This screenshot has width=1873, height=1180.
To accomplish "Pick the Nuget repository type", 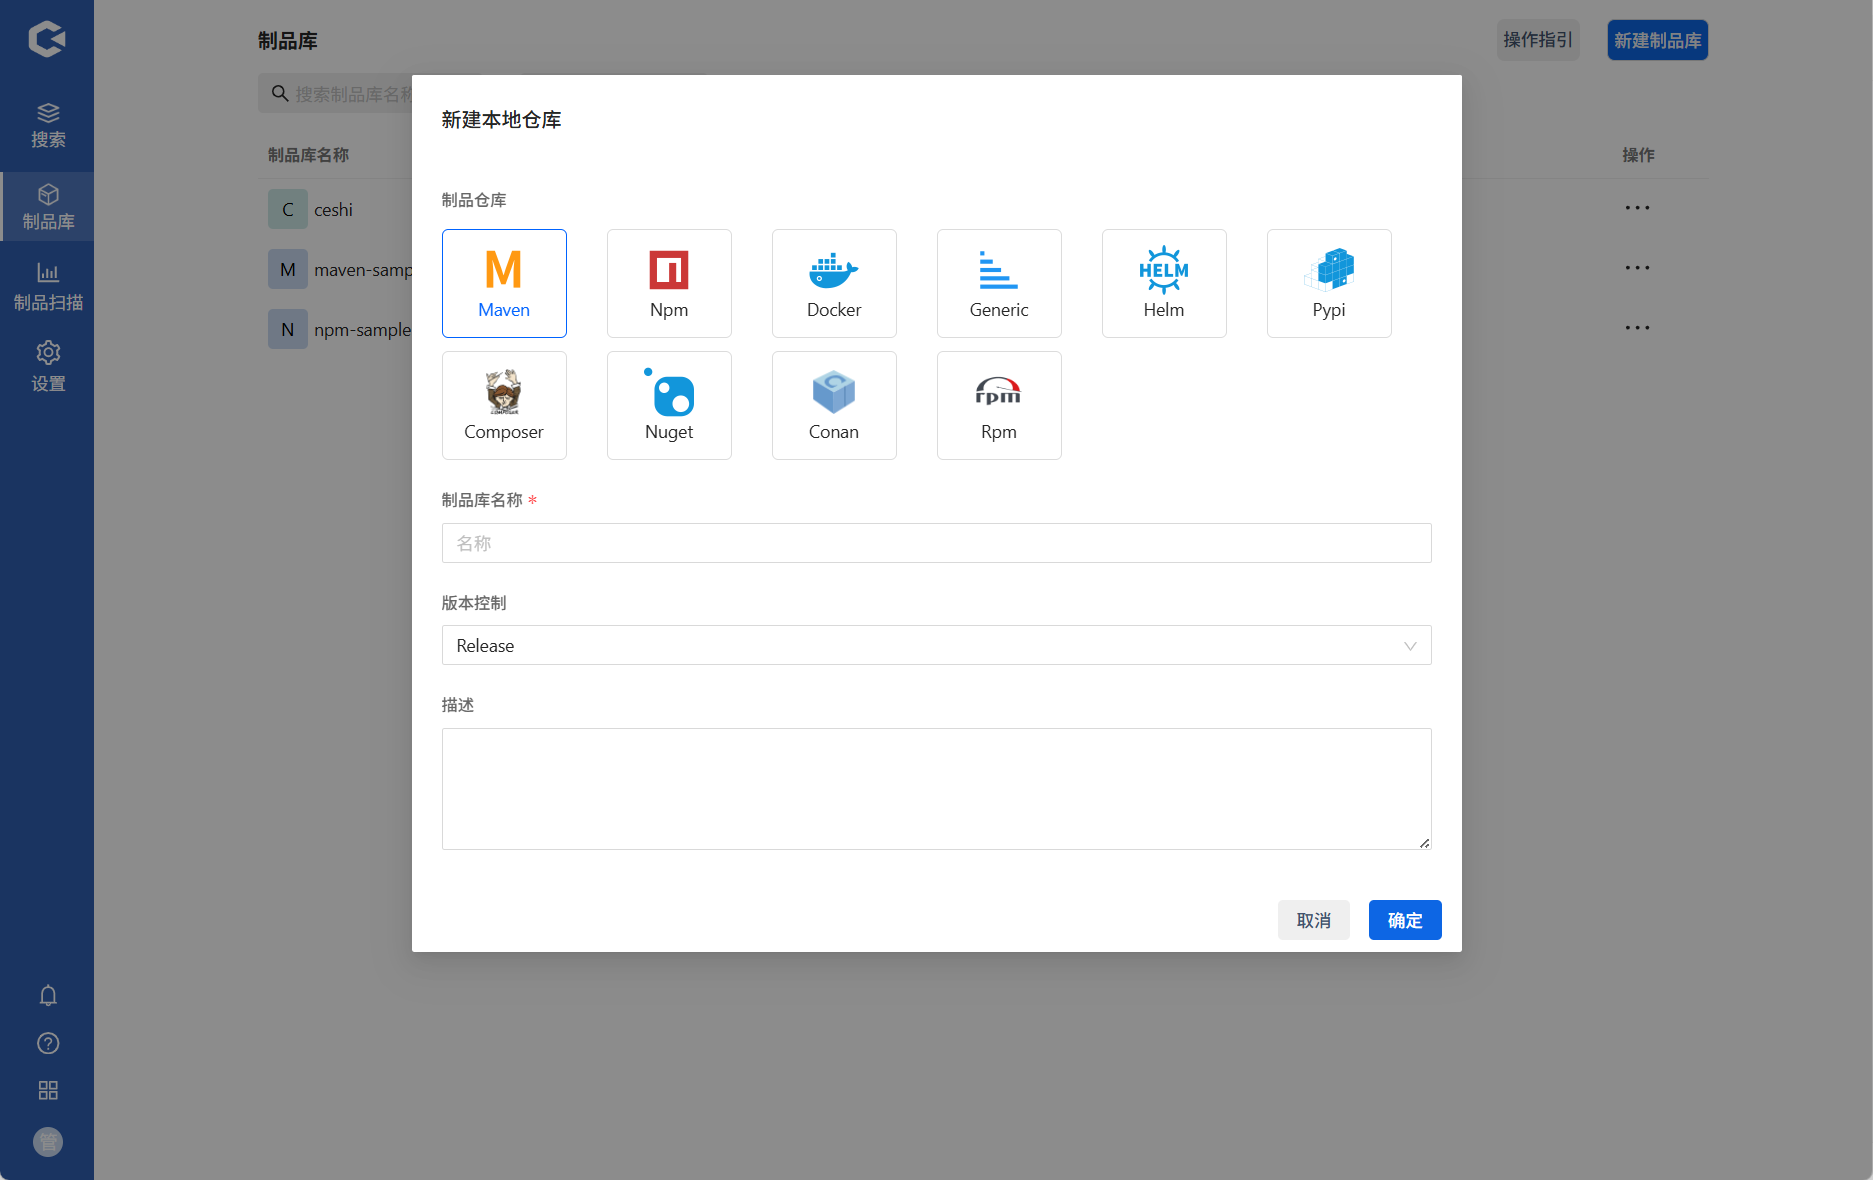I will (669, 405).
